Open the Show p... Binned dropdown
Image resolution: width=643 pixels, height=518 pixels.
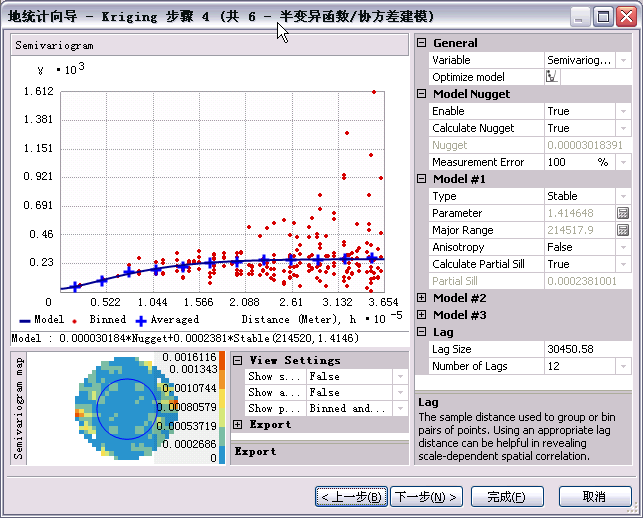(x=400, y=408)
